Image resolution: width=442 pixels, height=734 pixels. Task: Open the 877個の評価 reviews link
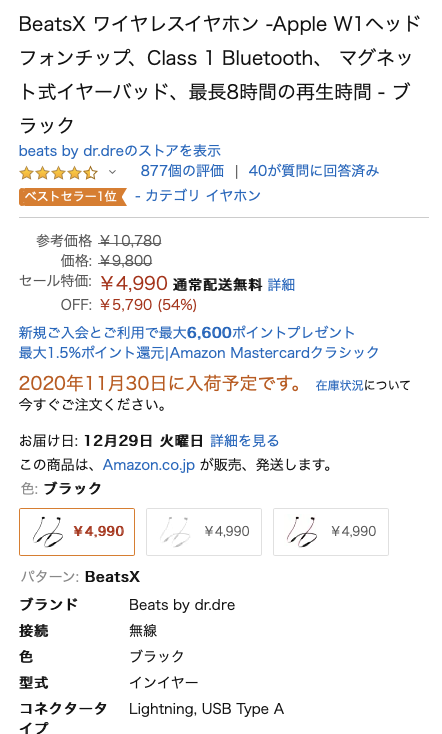pyautogui.click(x=182, y=171)
